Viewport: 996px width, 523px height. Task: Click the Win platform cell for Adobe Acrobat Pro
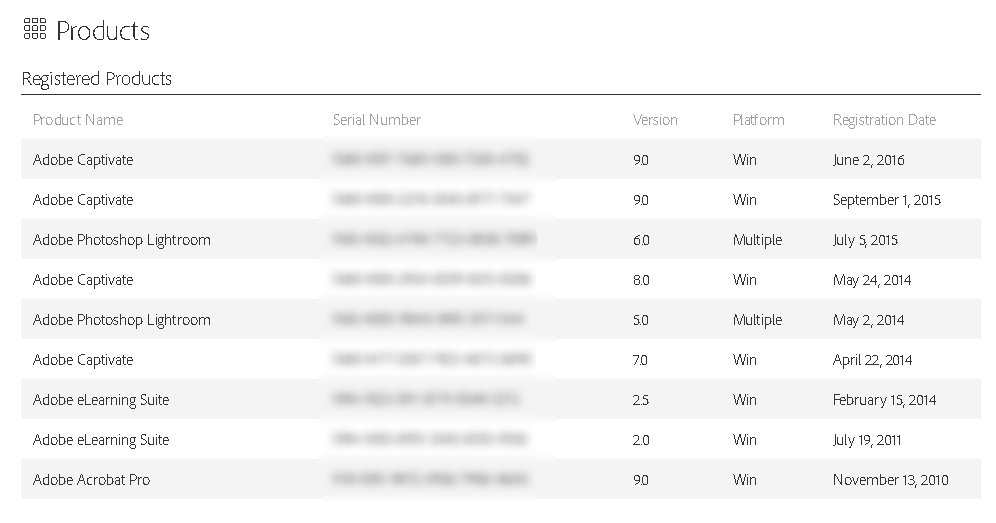[x=745, y=480]
